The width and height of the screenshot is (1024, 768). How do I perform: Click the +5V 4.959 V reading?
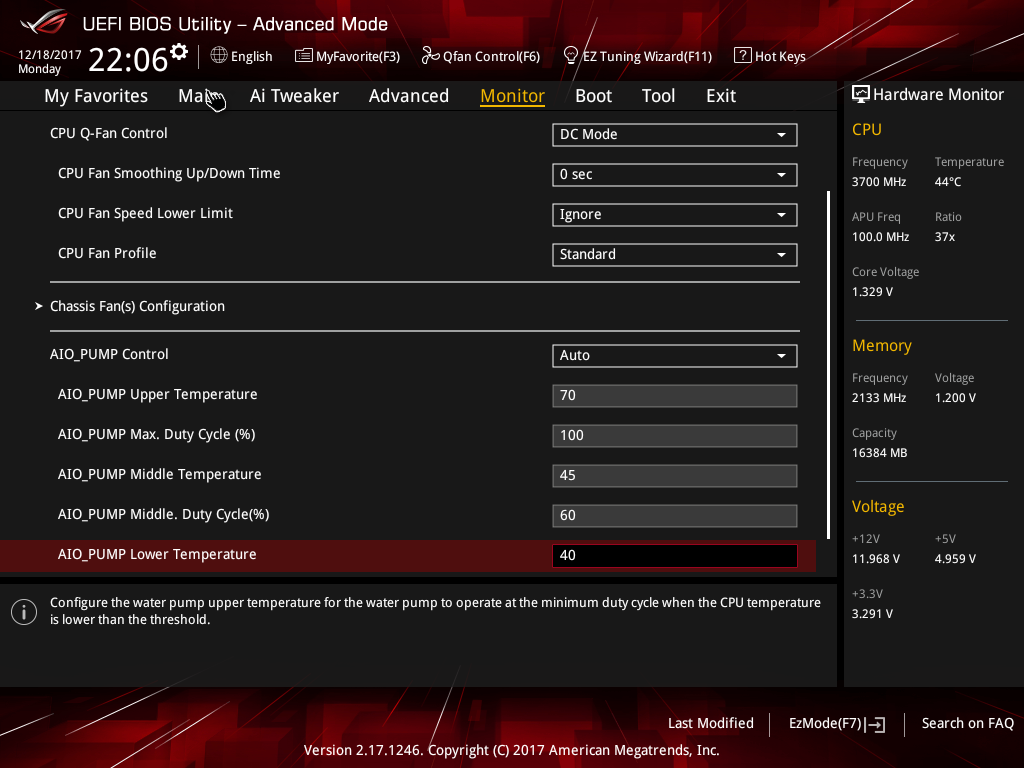tap(955, 559)
